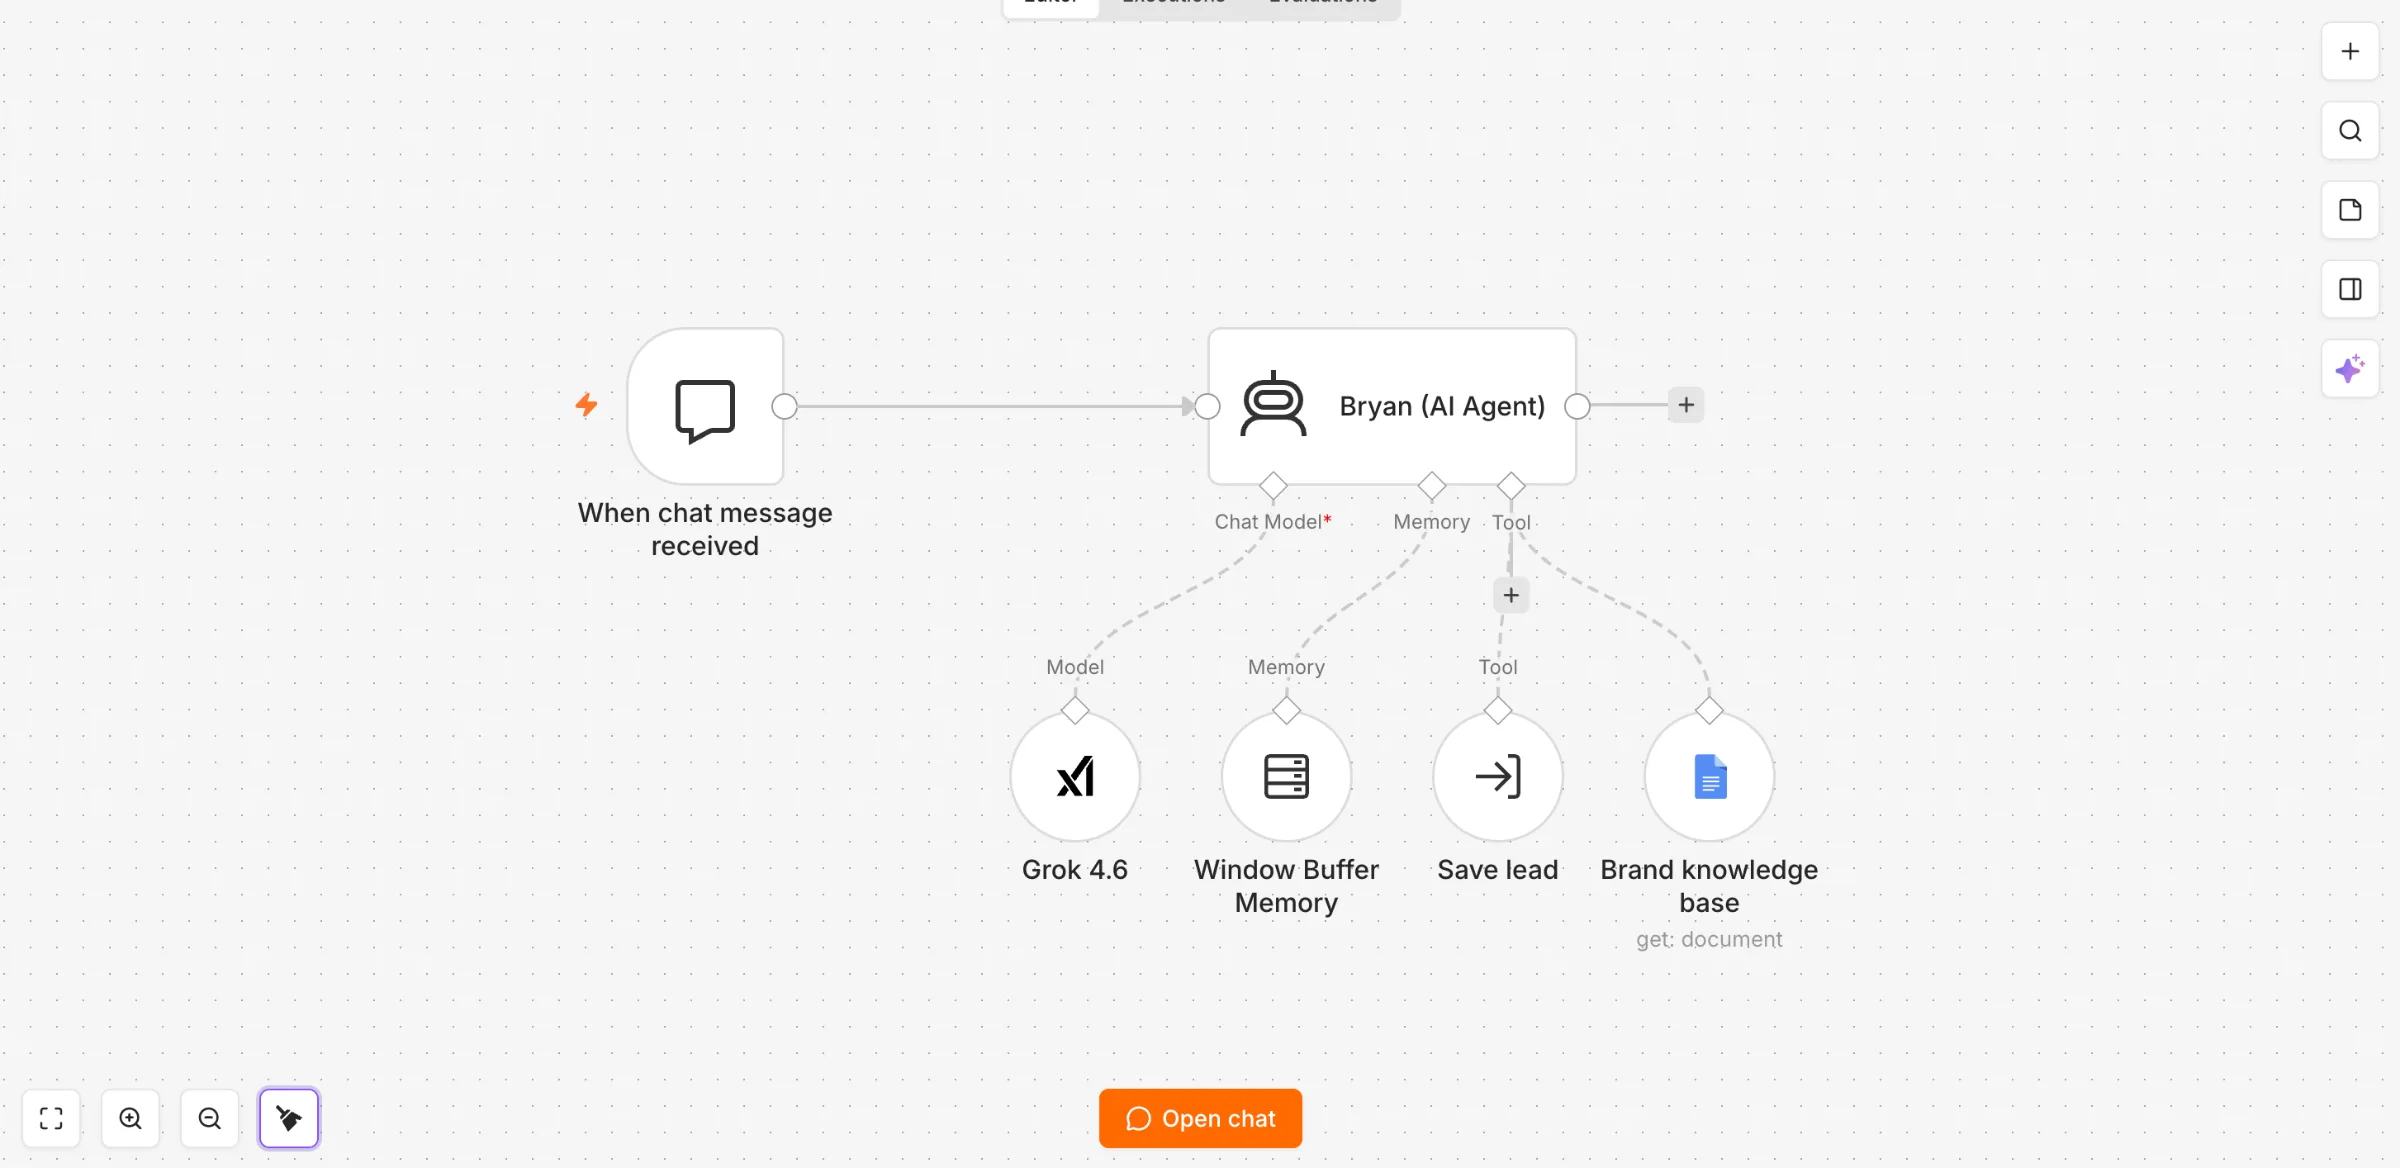This screenshot has width=2400, height=1168.
Task: Select the 'Window Buffer Memory' label
Action: tap(1287, 886)
